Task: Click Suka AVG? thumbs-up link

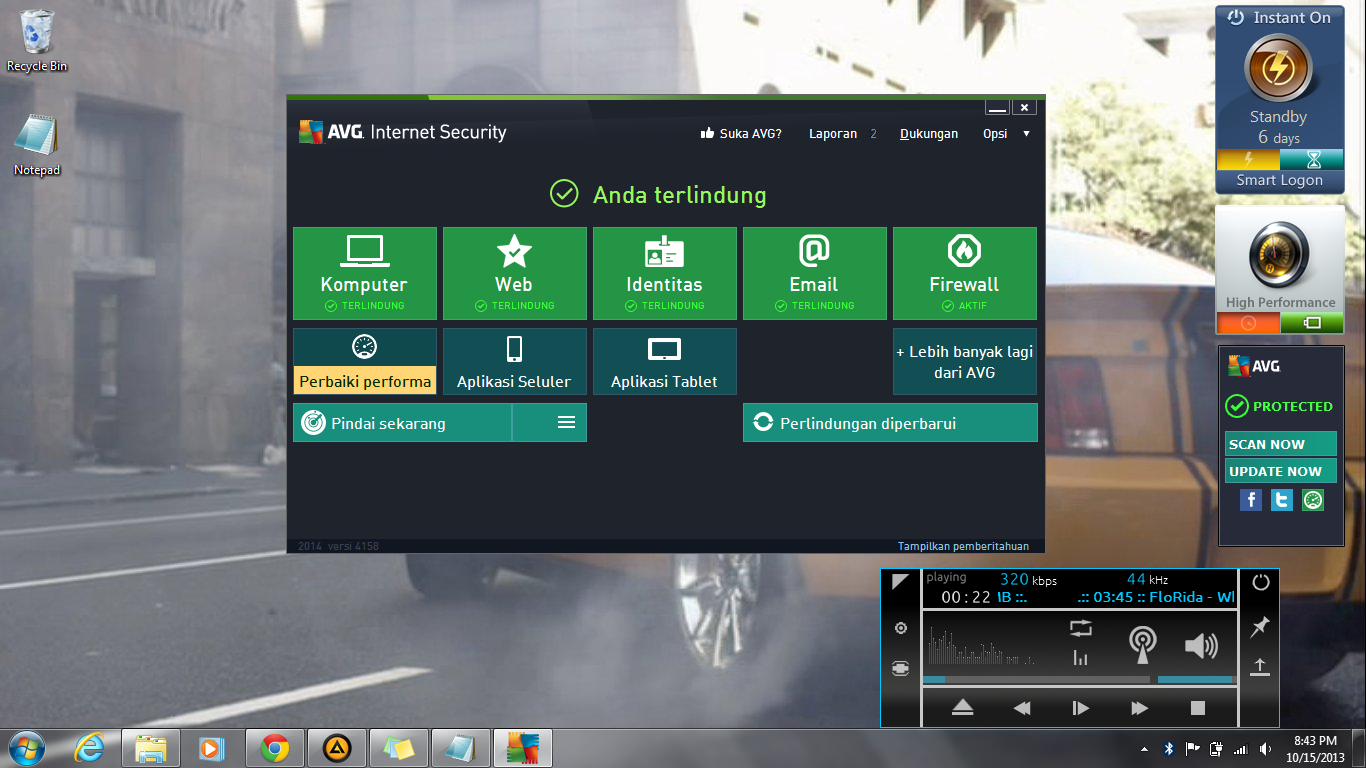Action: tap(741, 133)
